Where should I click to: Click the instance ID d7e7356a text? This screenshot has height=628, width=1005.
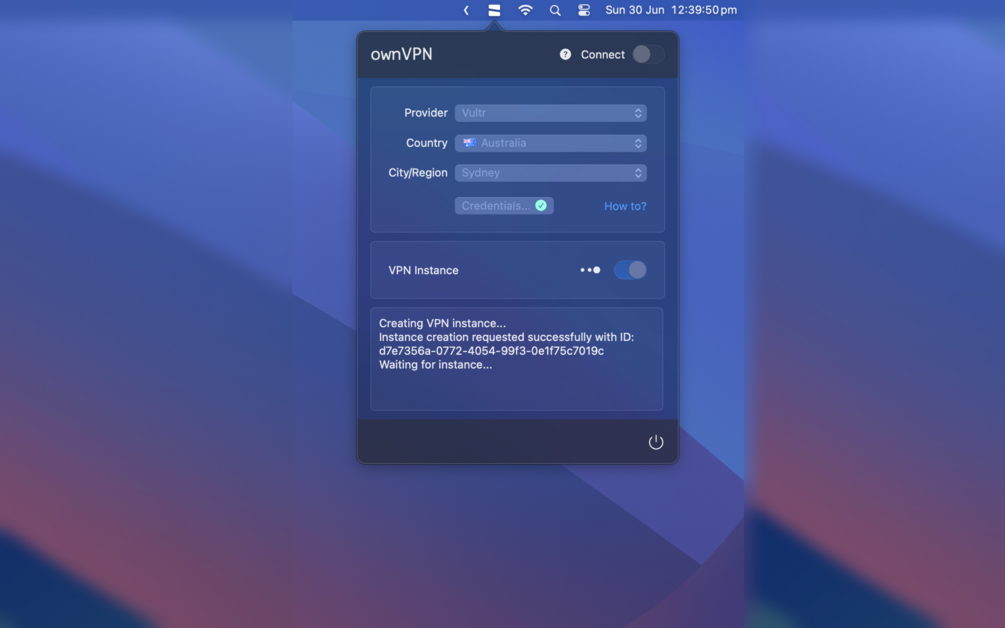click(491, 351)
